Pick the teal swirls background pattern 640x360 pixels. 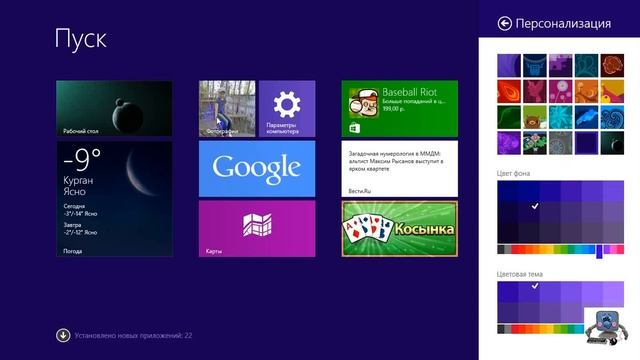click(587, 65)
